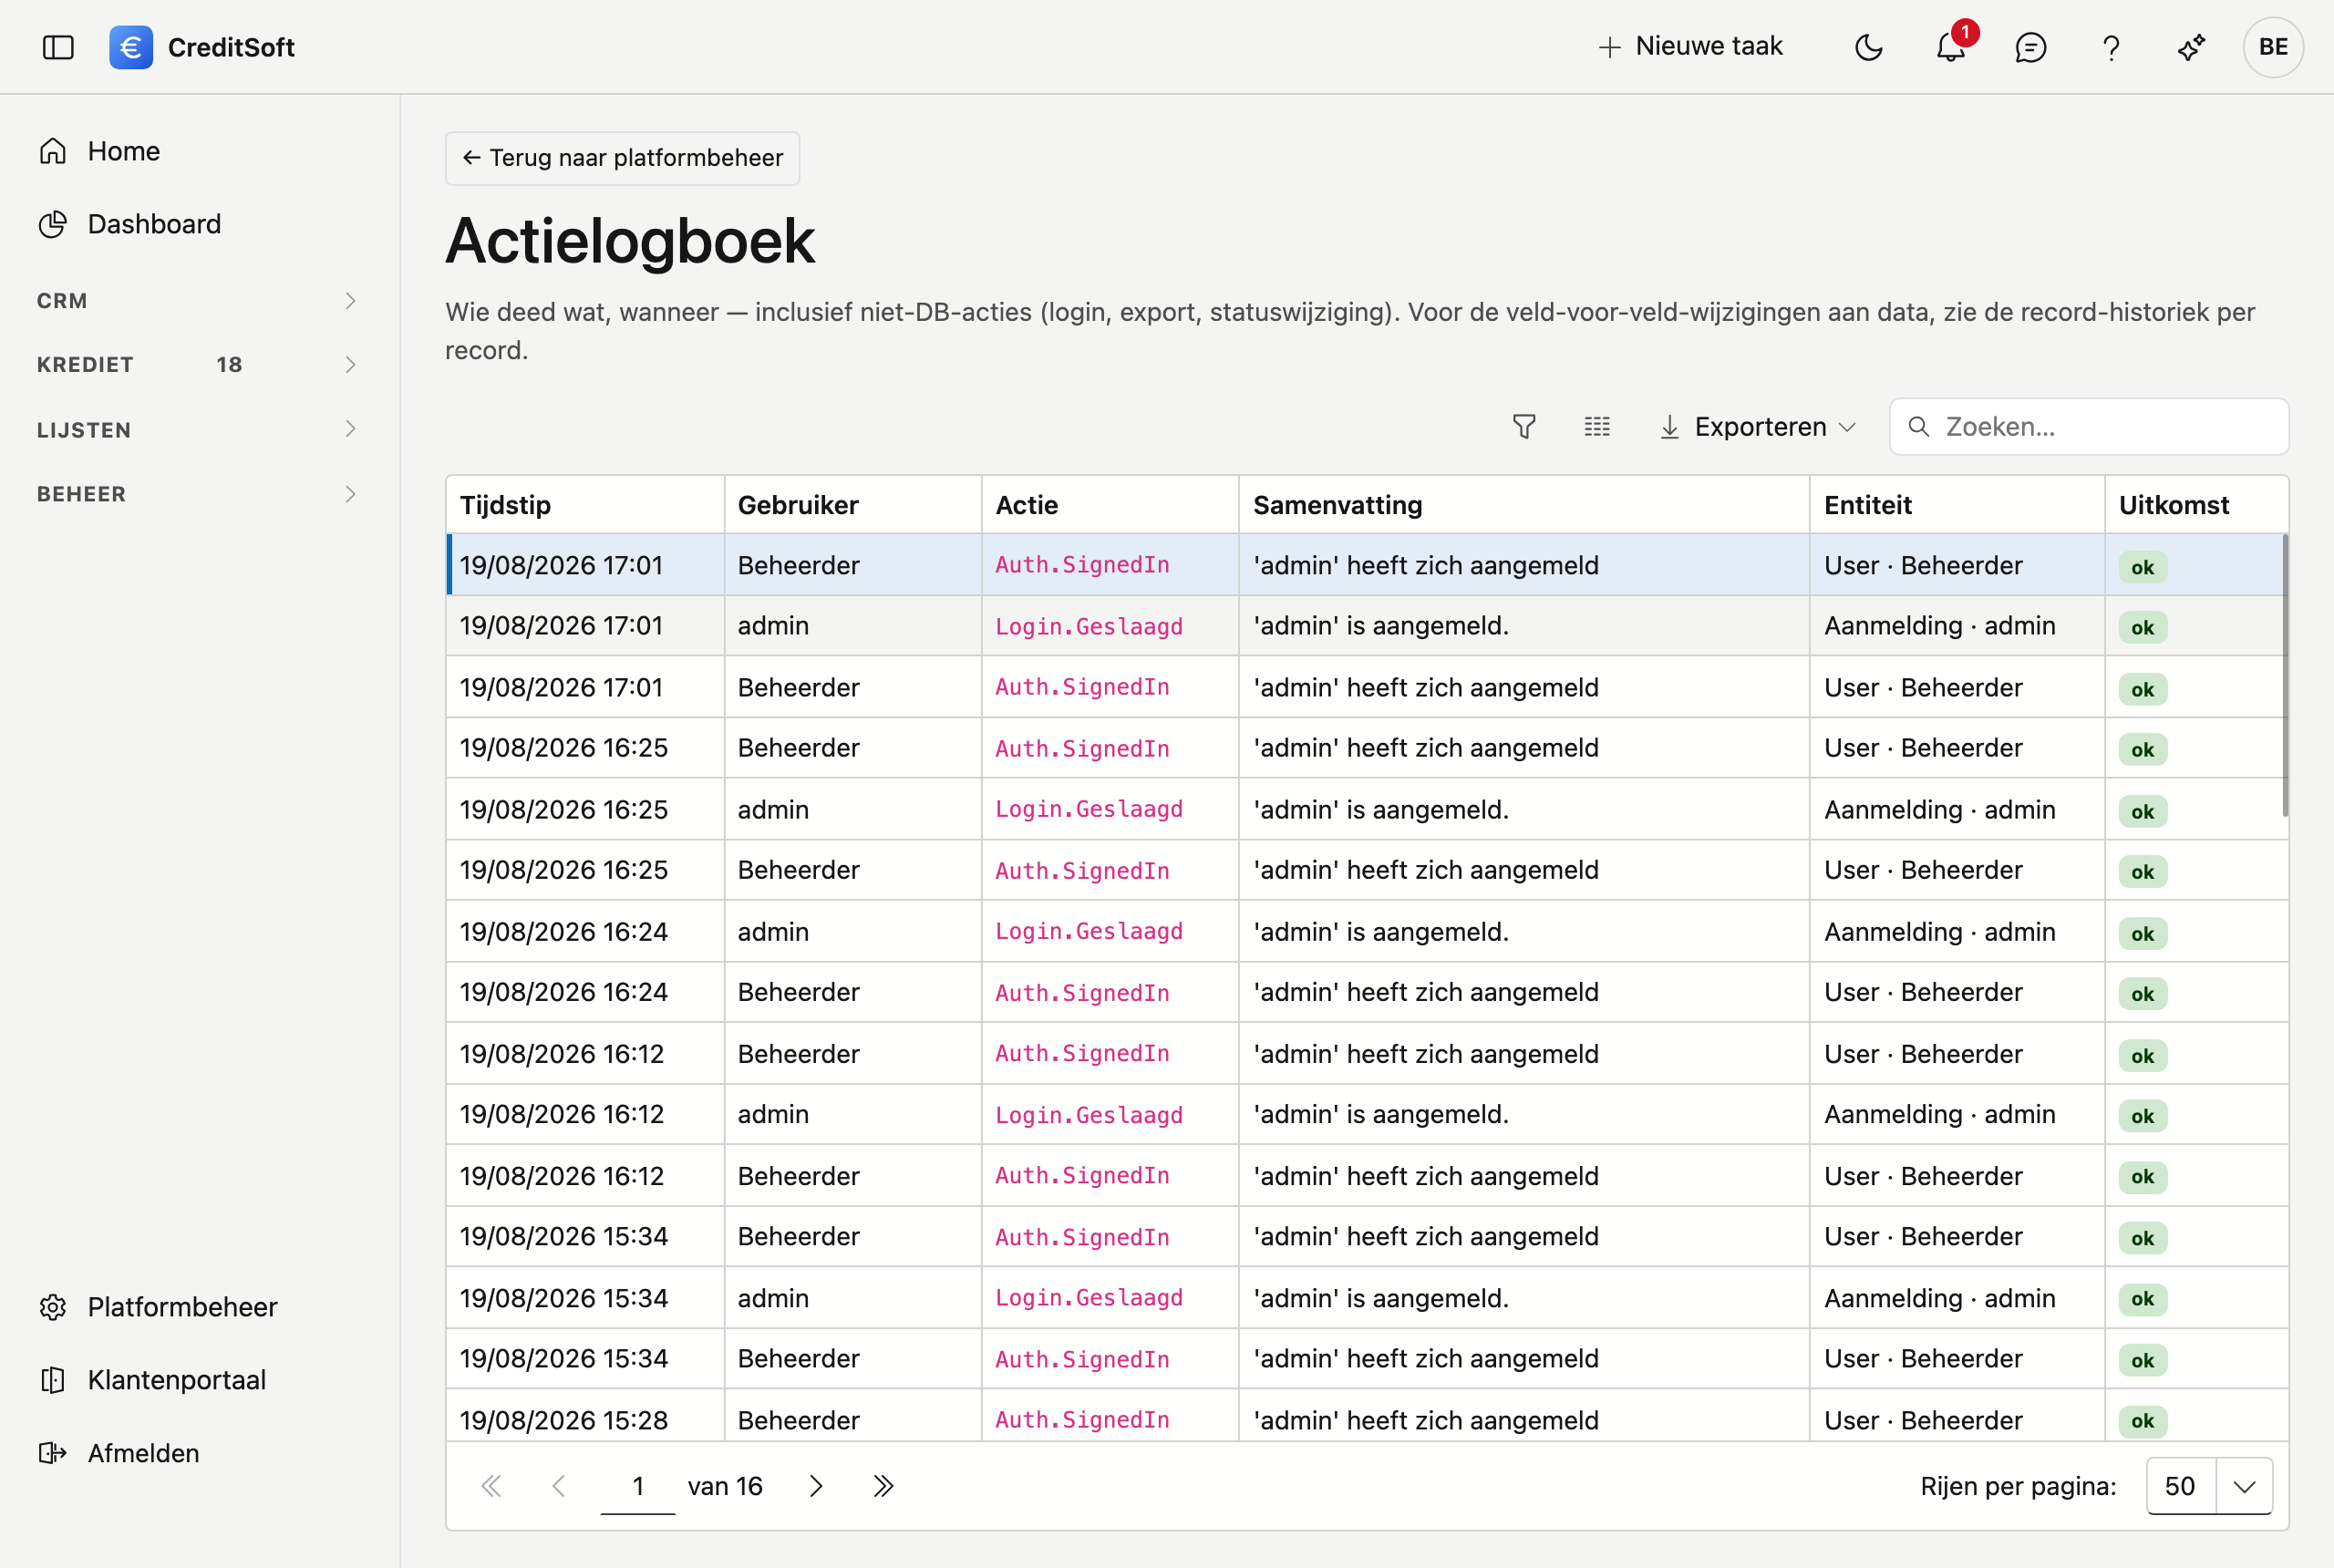Switch to dark mode moon icon
The image size is (2334, 1568).
(1868, 47)
